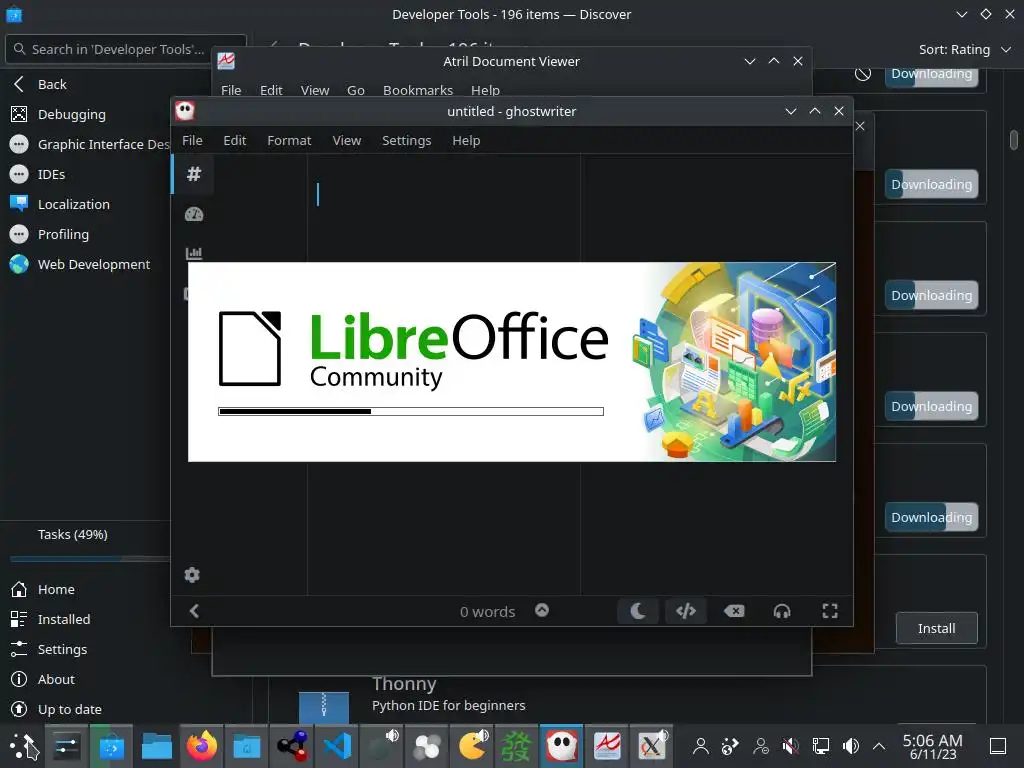This screenshot has height=768, width=1024.
Task: Toggle distraction-free focus mode headphones icon
Action: click(782, 611)
